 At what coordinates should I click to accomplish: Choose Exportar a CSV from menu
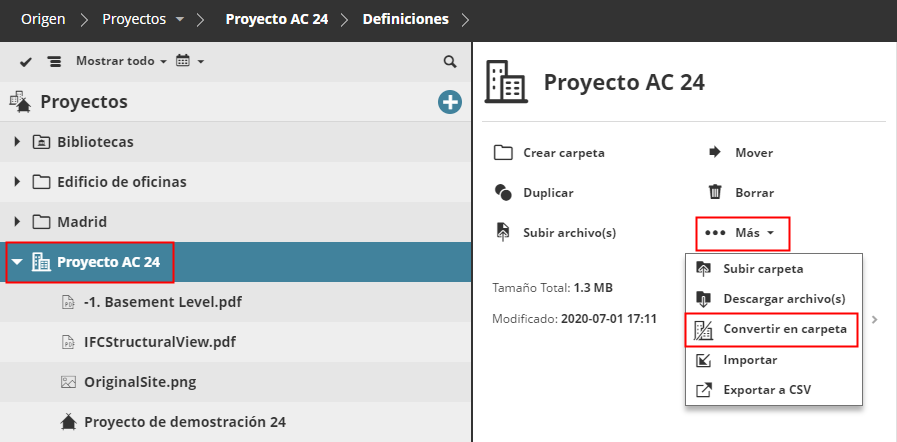768,389
